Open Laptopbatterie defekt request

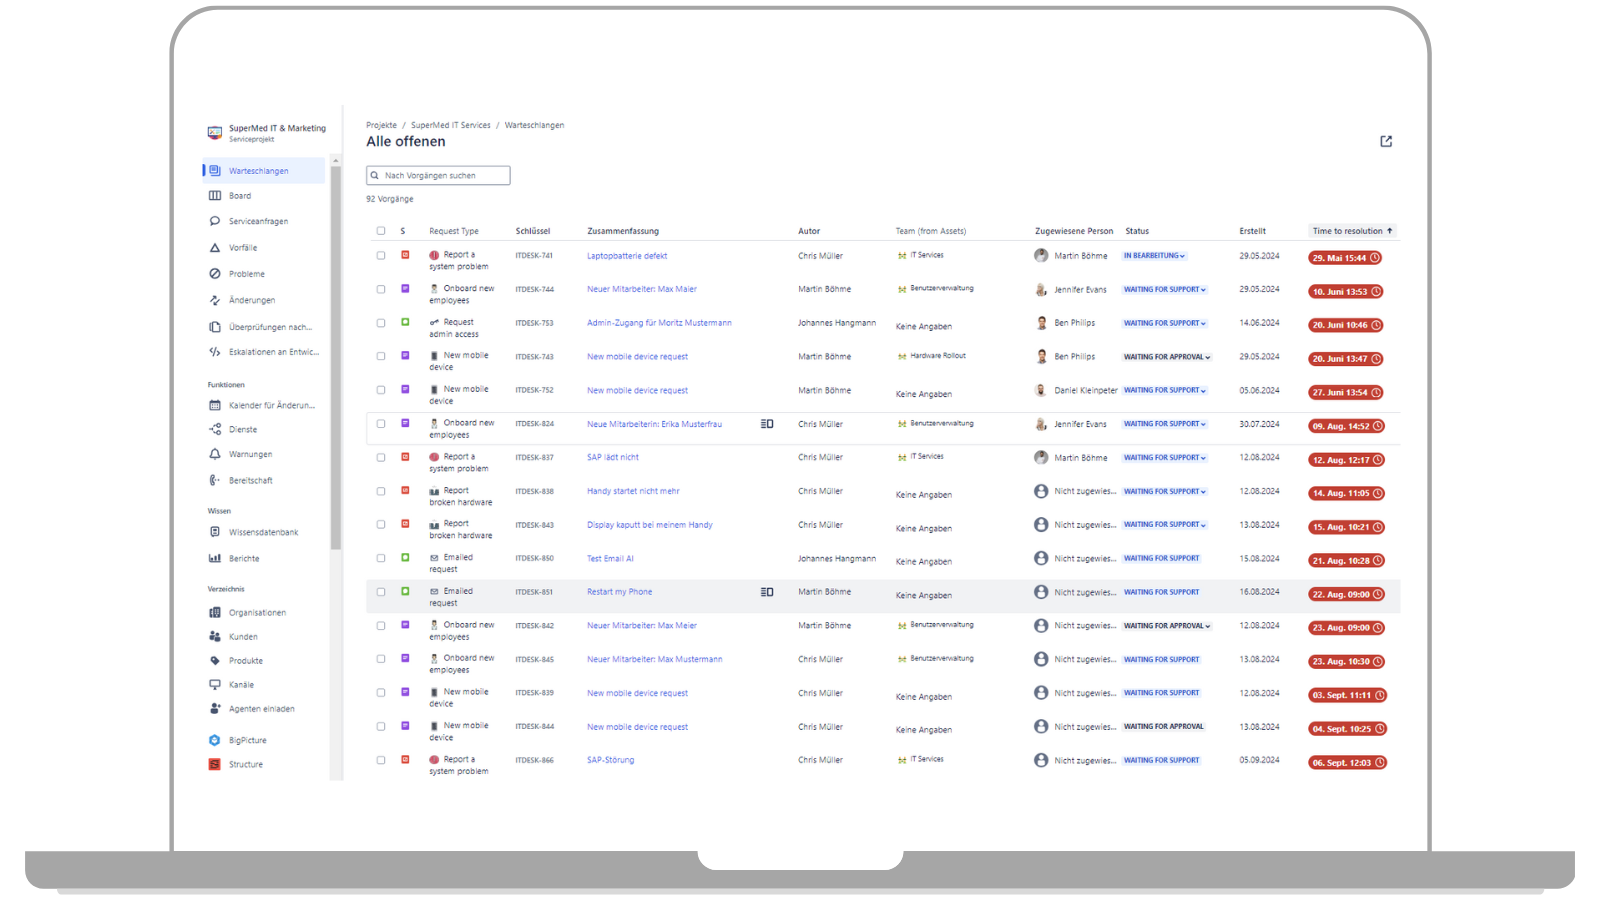pyautogui.click(x=627, y=256)
